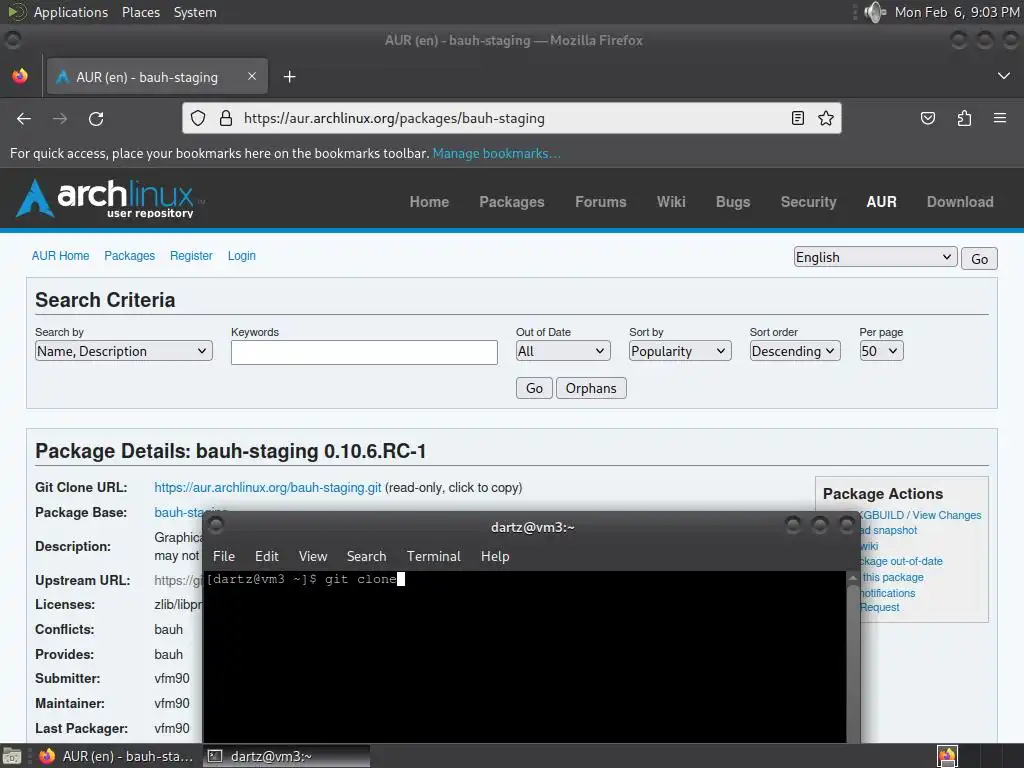The height and width of the screenshot is (768, 1024).
Task: Click the Keywords input field
Action: 364,352
